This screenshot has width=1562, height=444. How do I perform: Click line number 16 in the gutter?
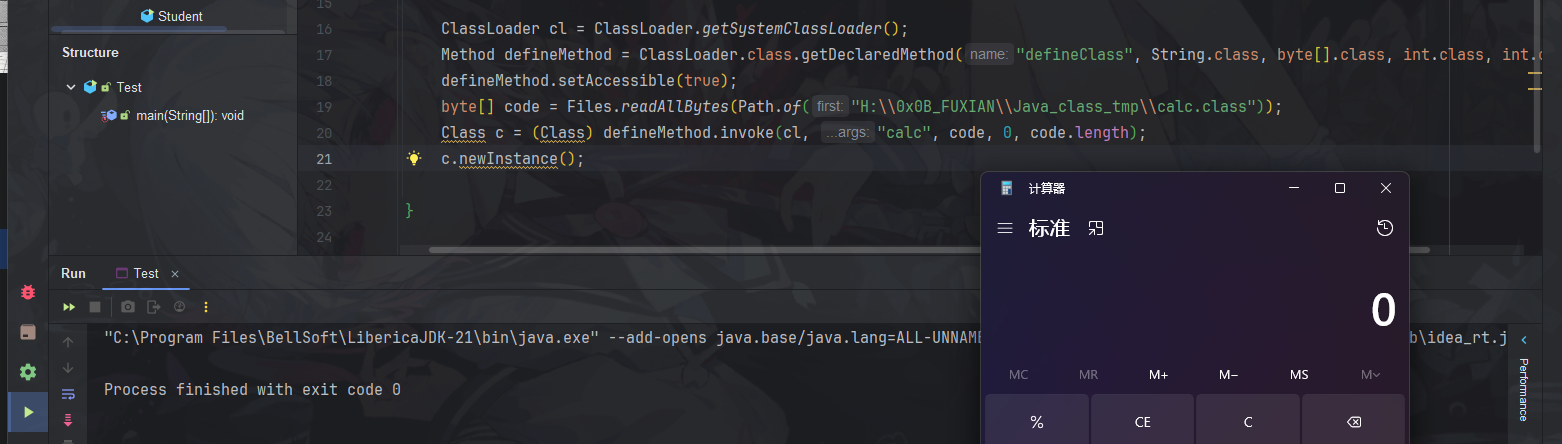coord(323,28)
